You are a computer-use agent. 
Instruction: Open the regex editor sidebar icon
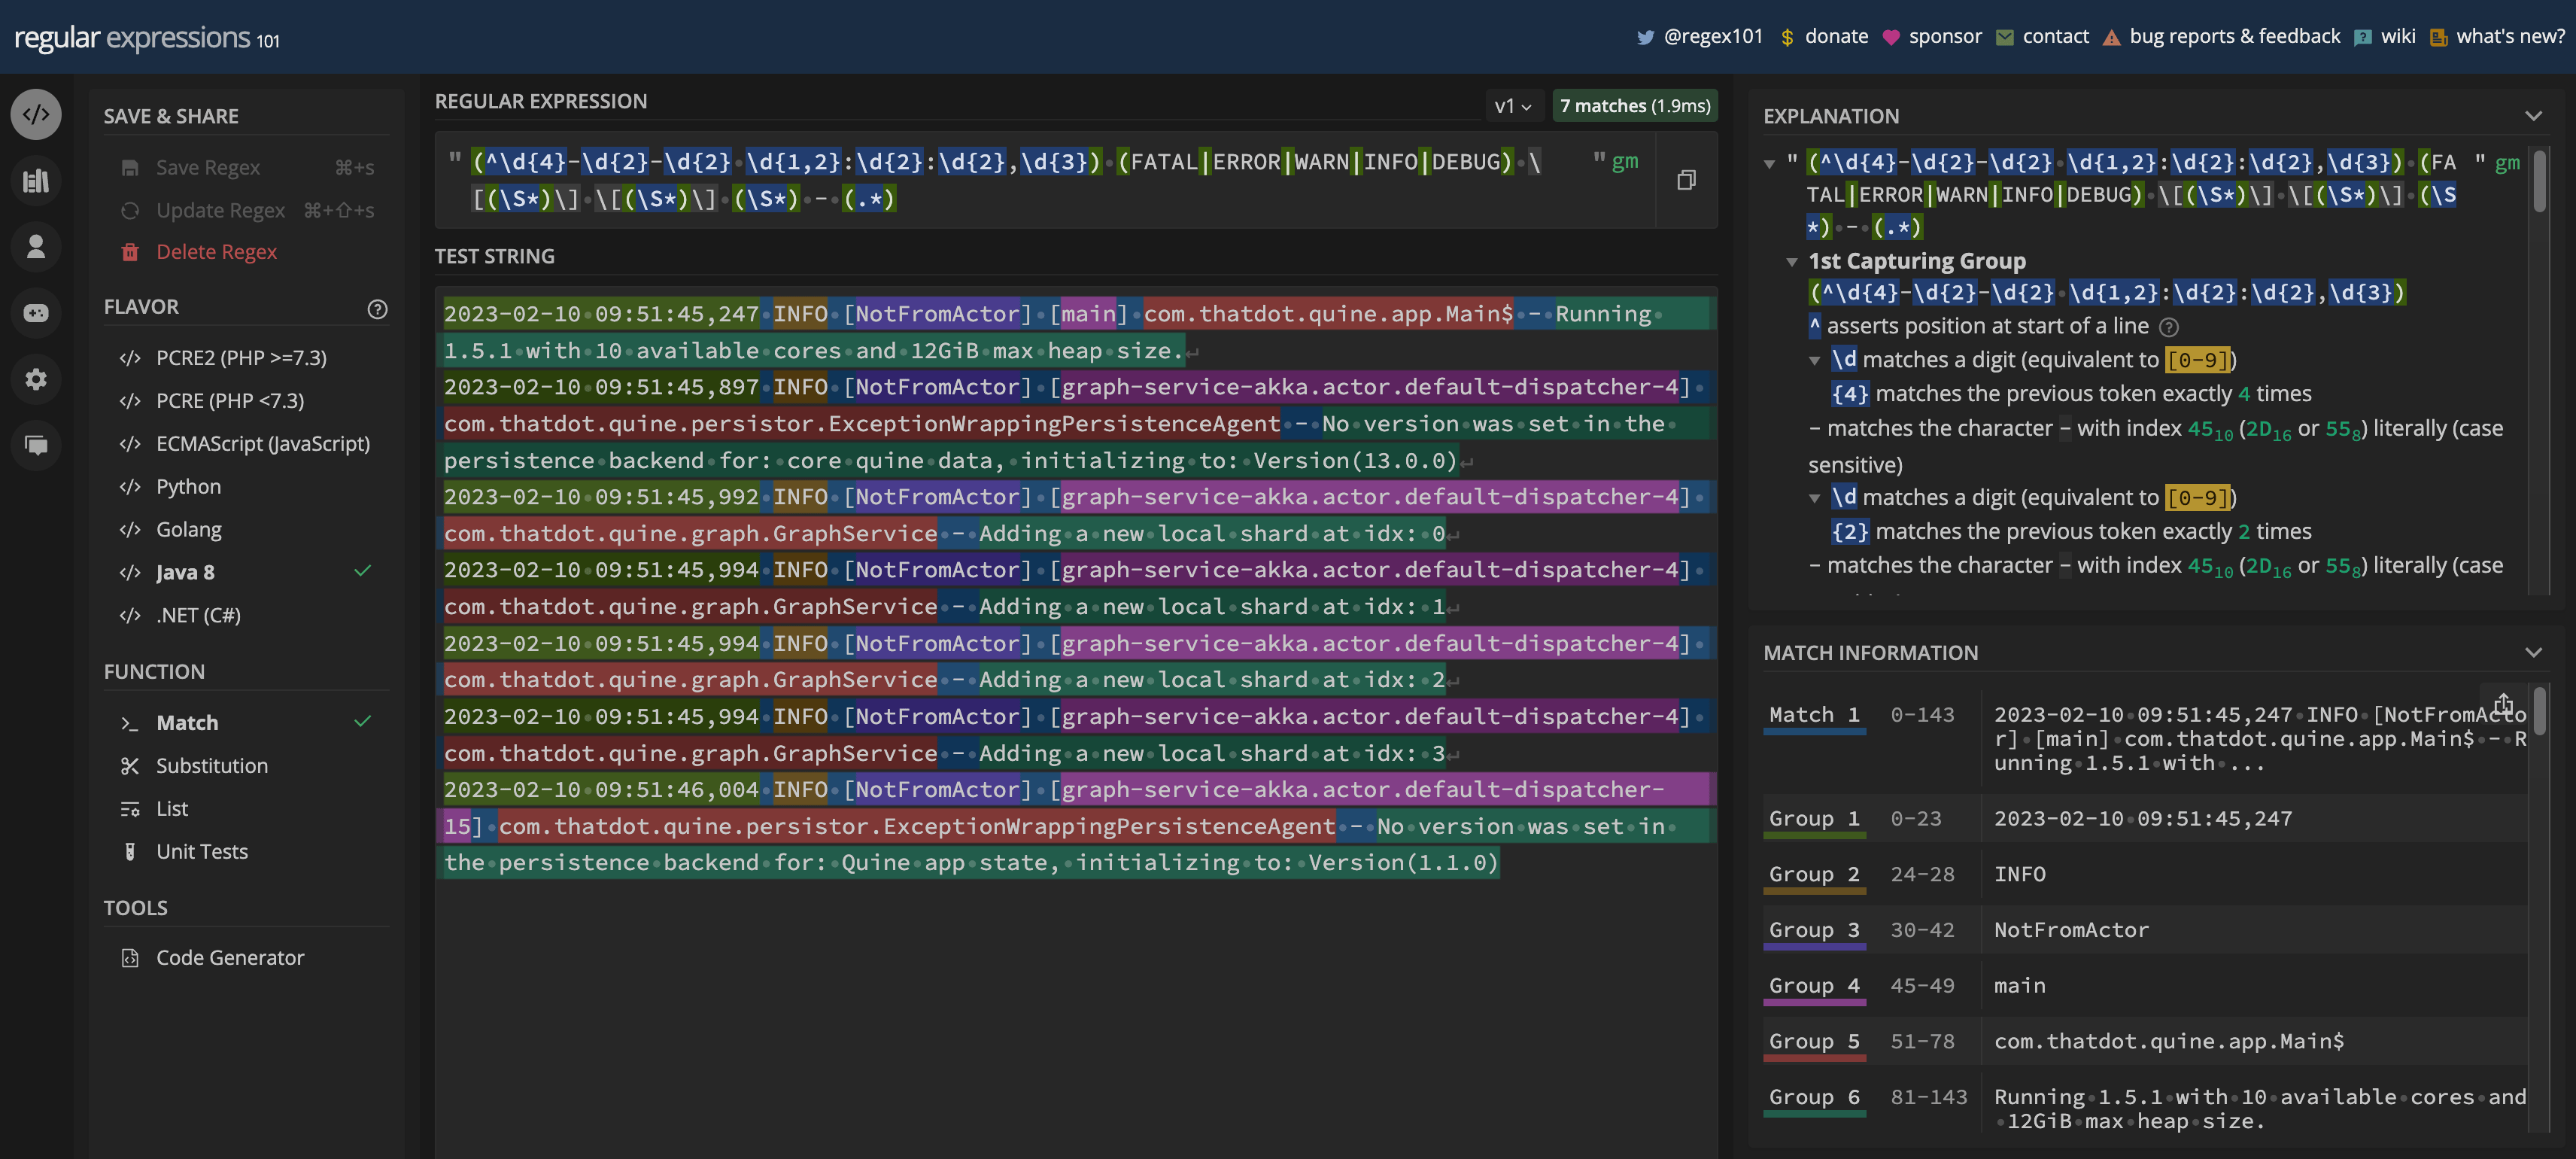(x=36, y=114)
